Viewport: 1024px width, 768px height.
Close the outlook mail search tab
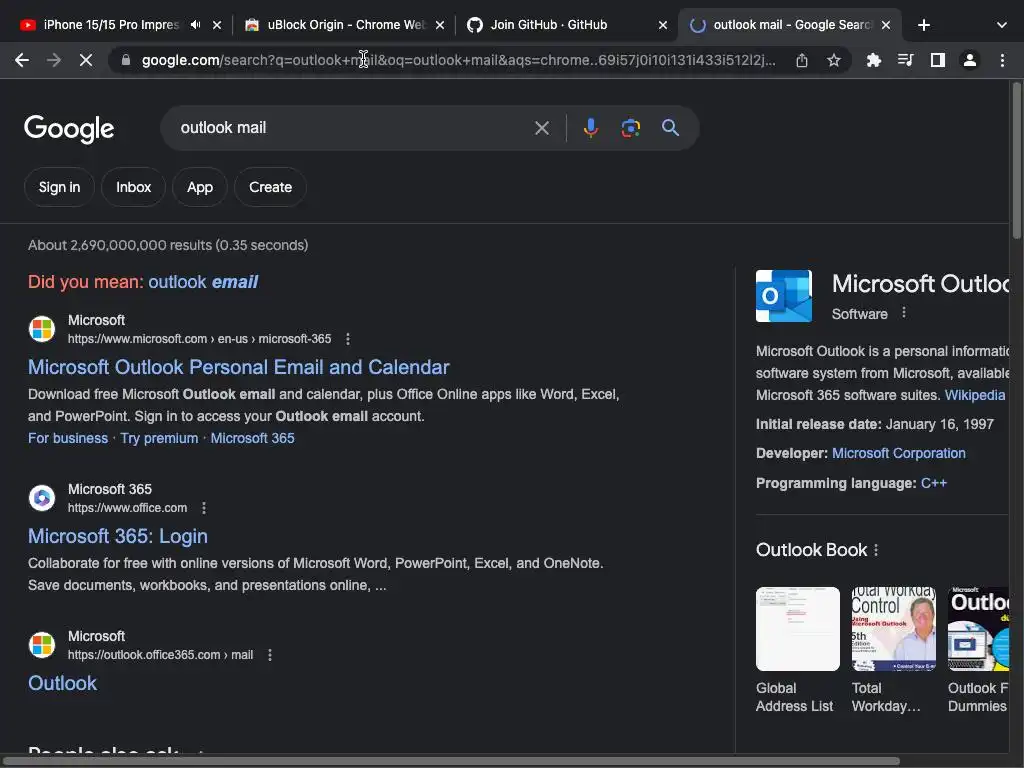[886, 25]
